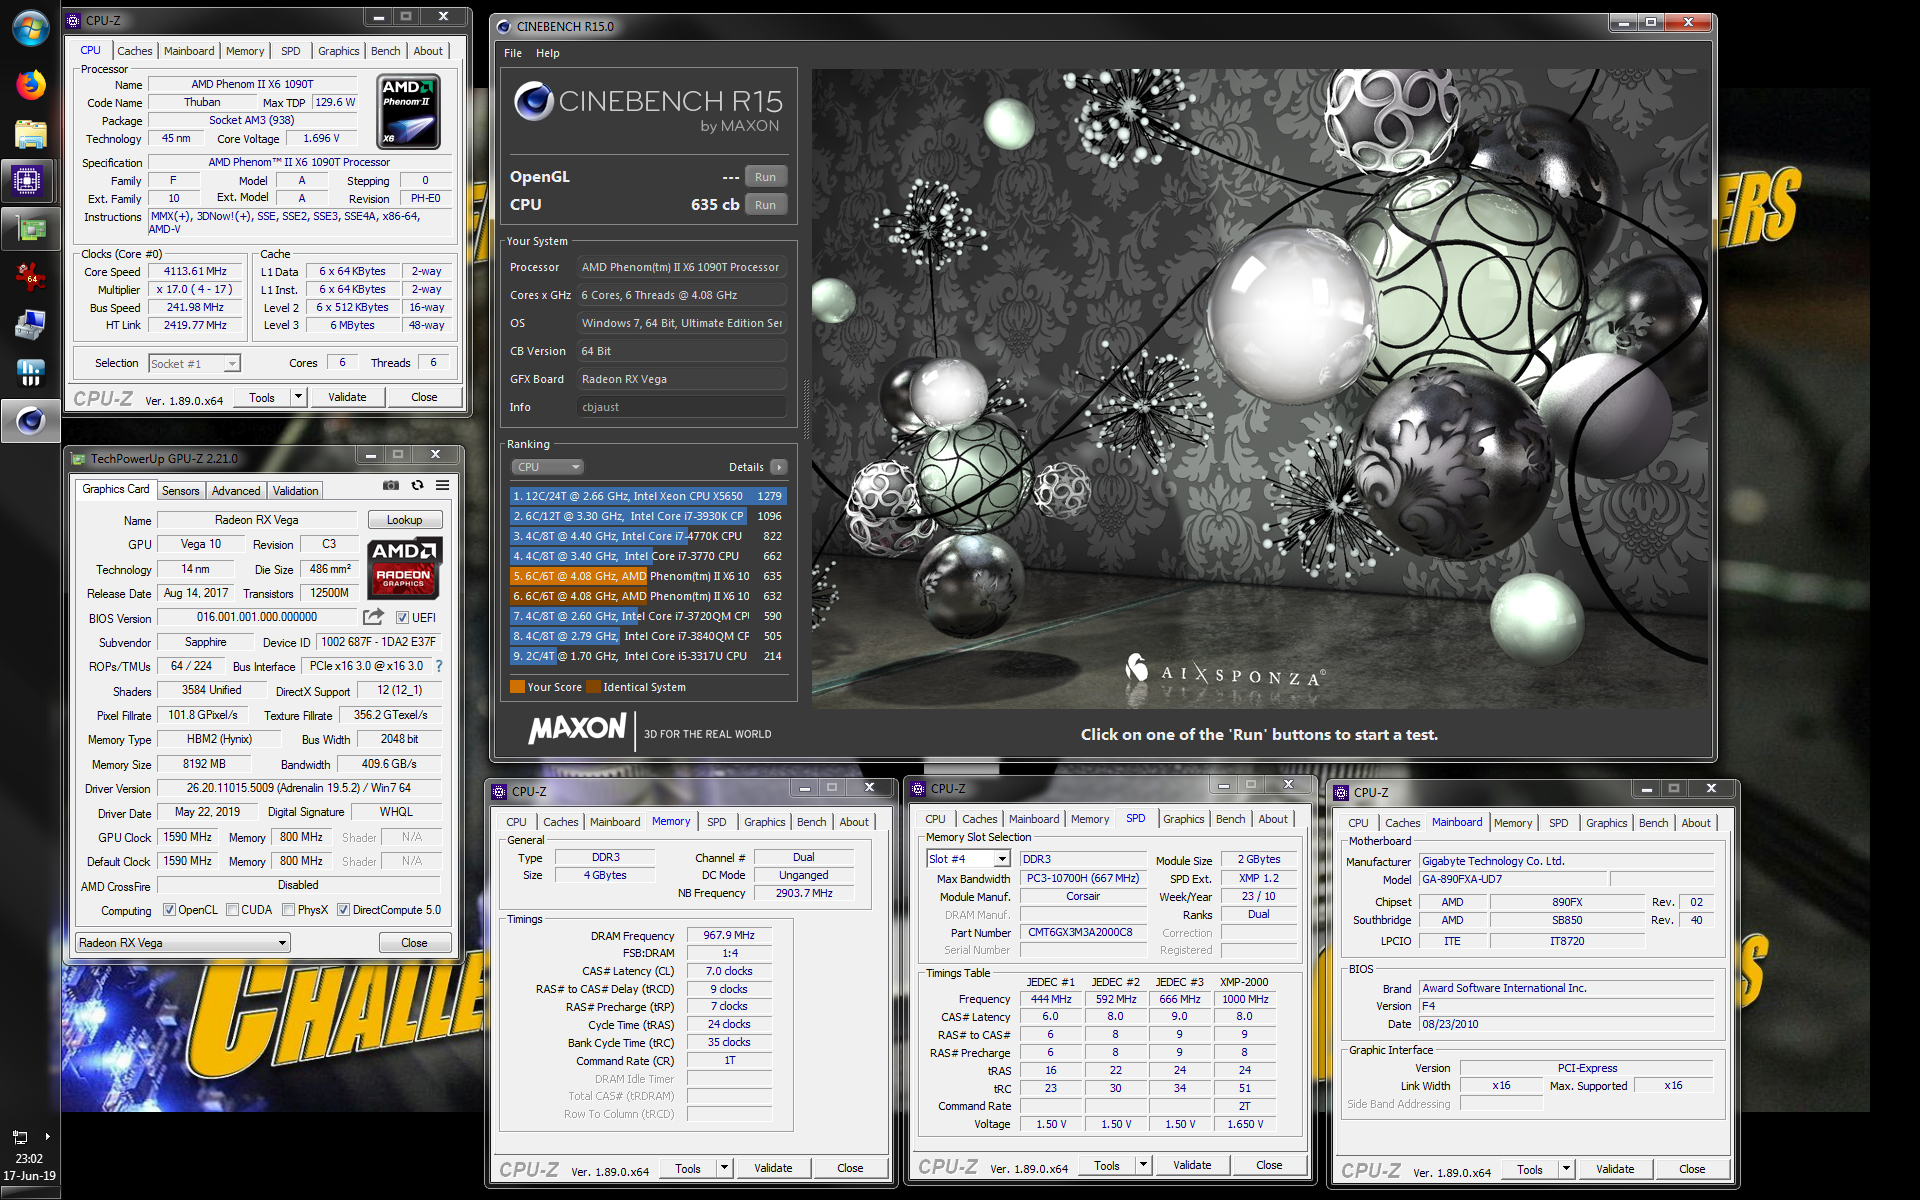
Task: Click the brown Identical System legend swatch
Action: coord(594,687)
